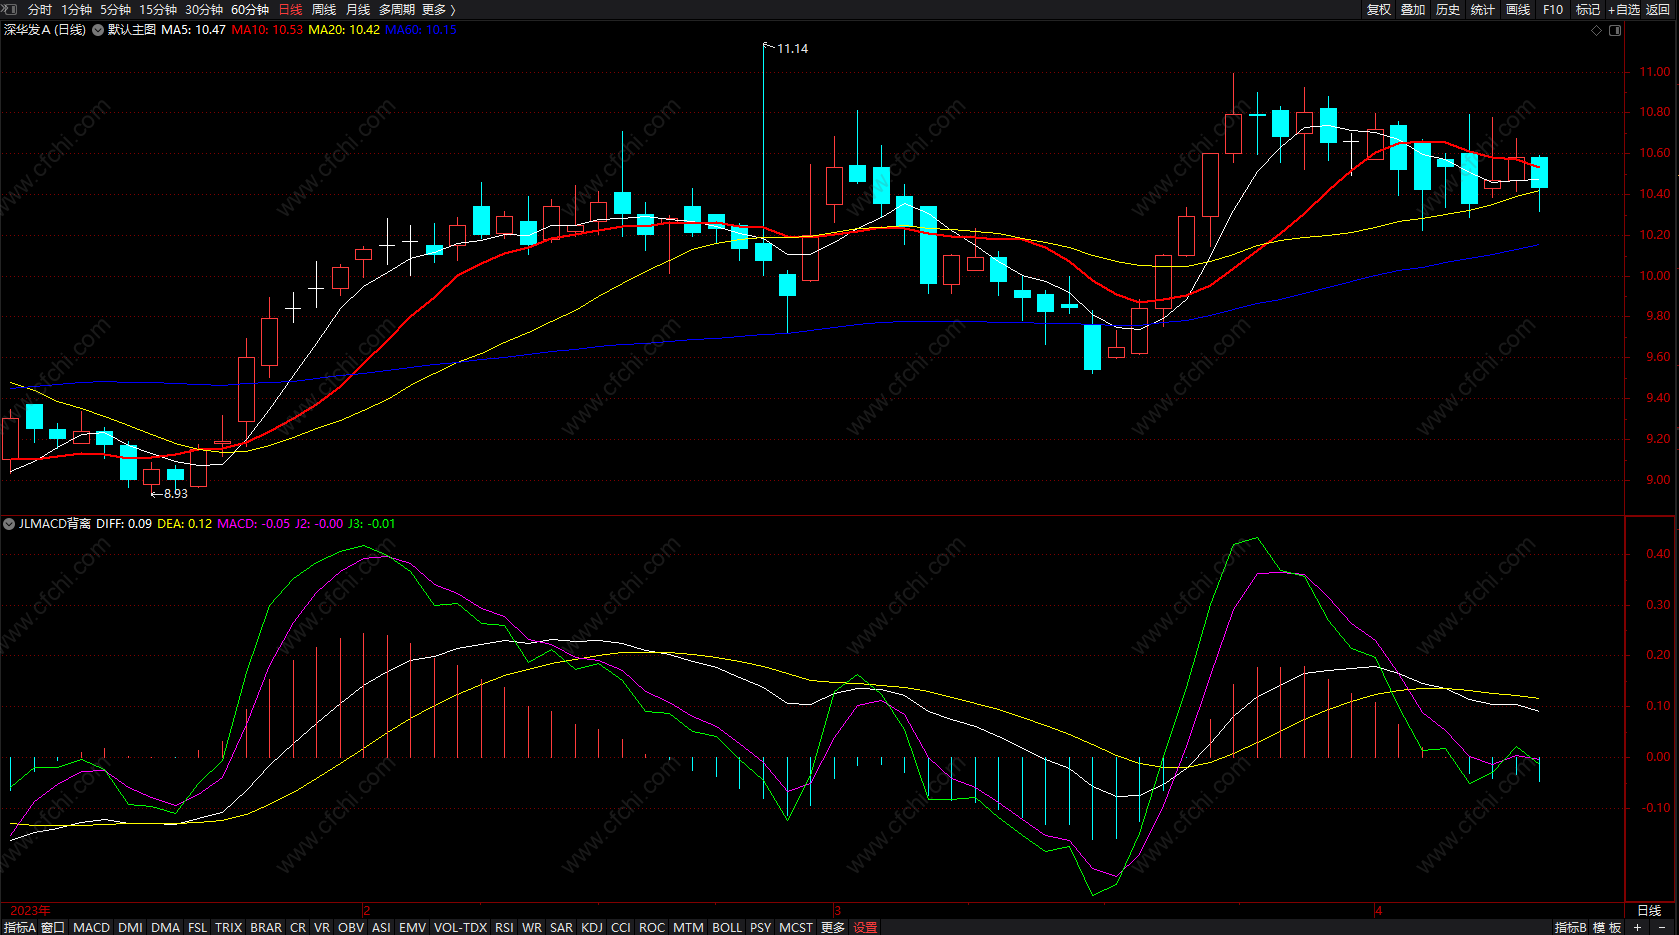Apply the FSL indicator
The height and width of the screenshot is (935, 1679).
[198, 928]
